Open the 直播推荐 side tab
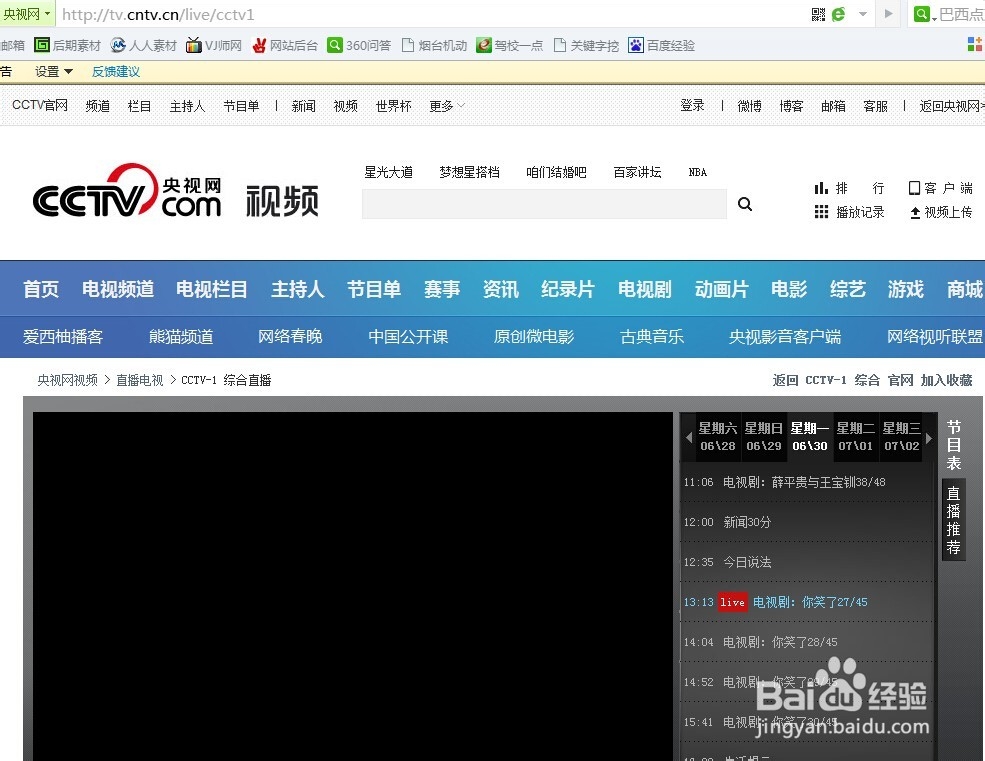 (954, 520)
